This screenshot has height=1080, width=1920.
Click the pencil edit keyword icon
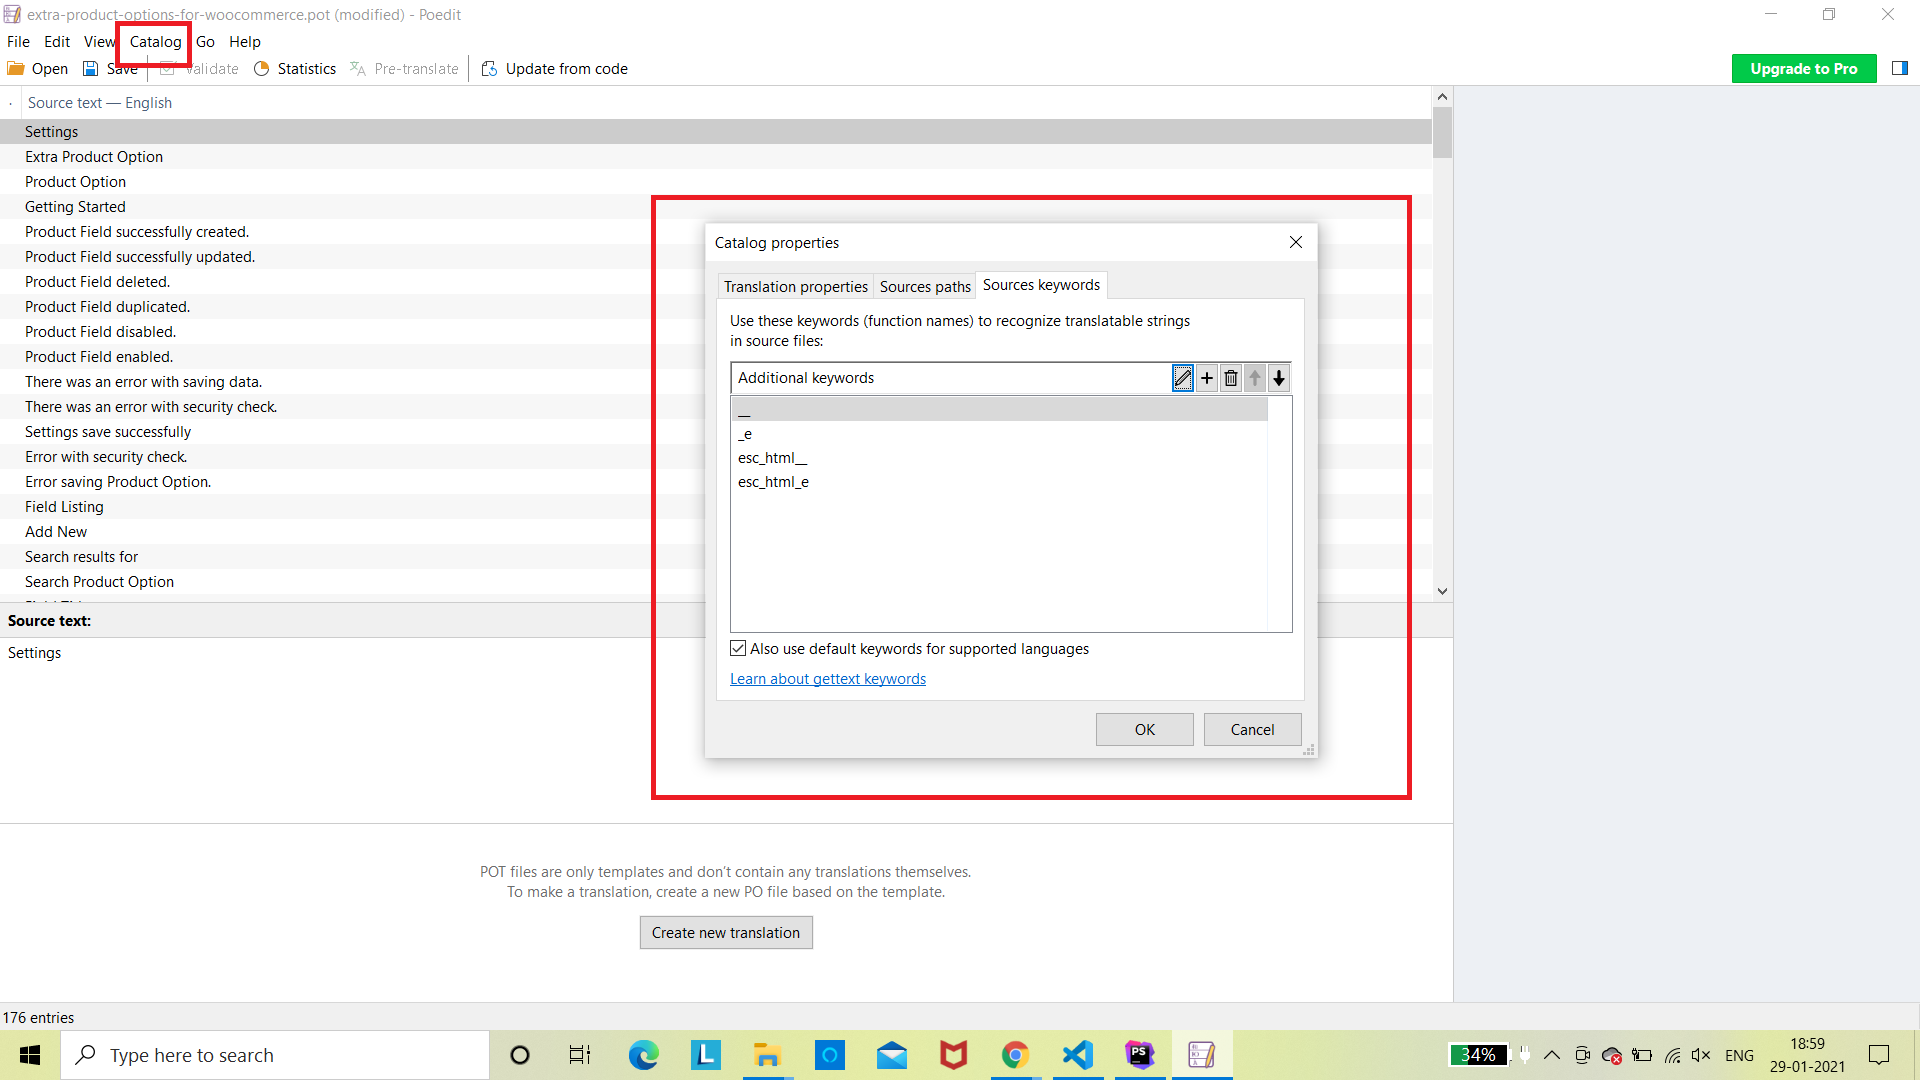[1183, 378]
